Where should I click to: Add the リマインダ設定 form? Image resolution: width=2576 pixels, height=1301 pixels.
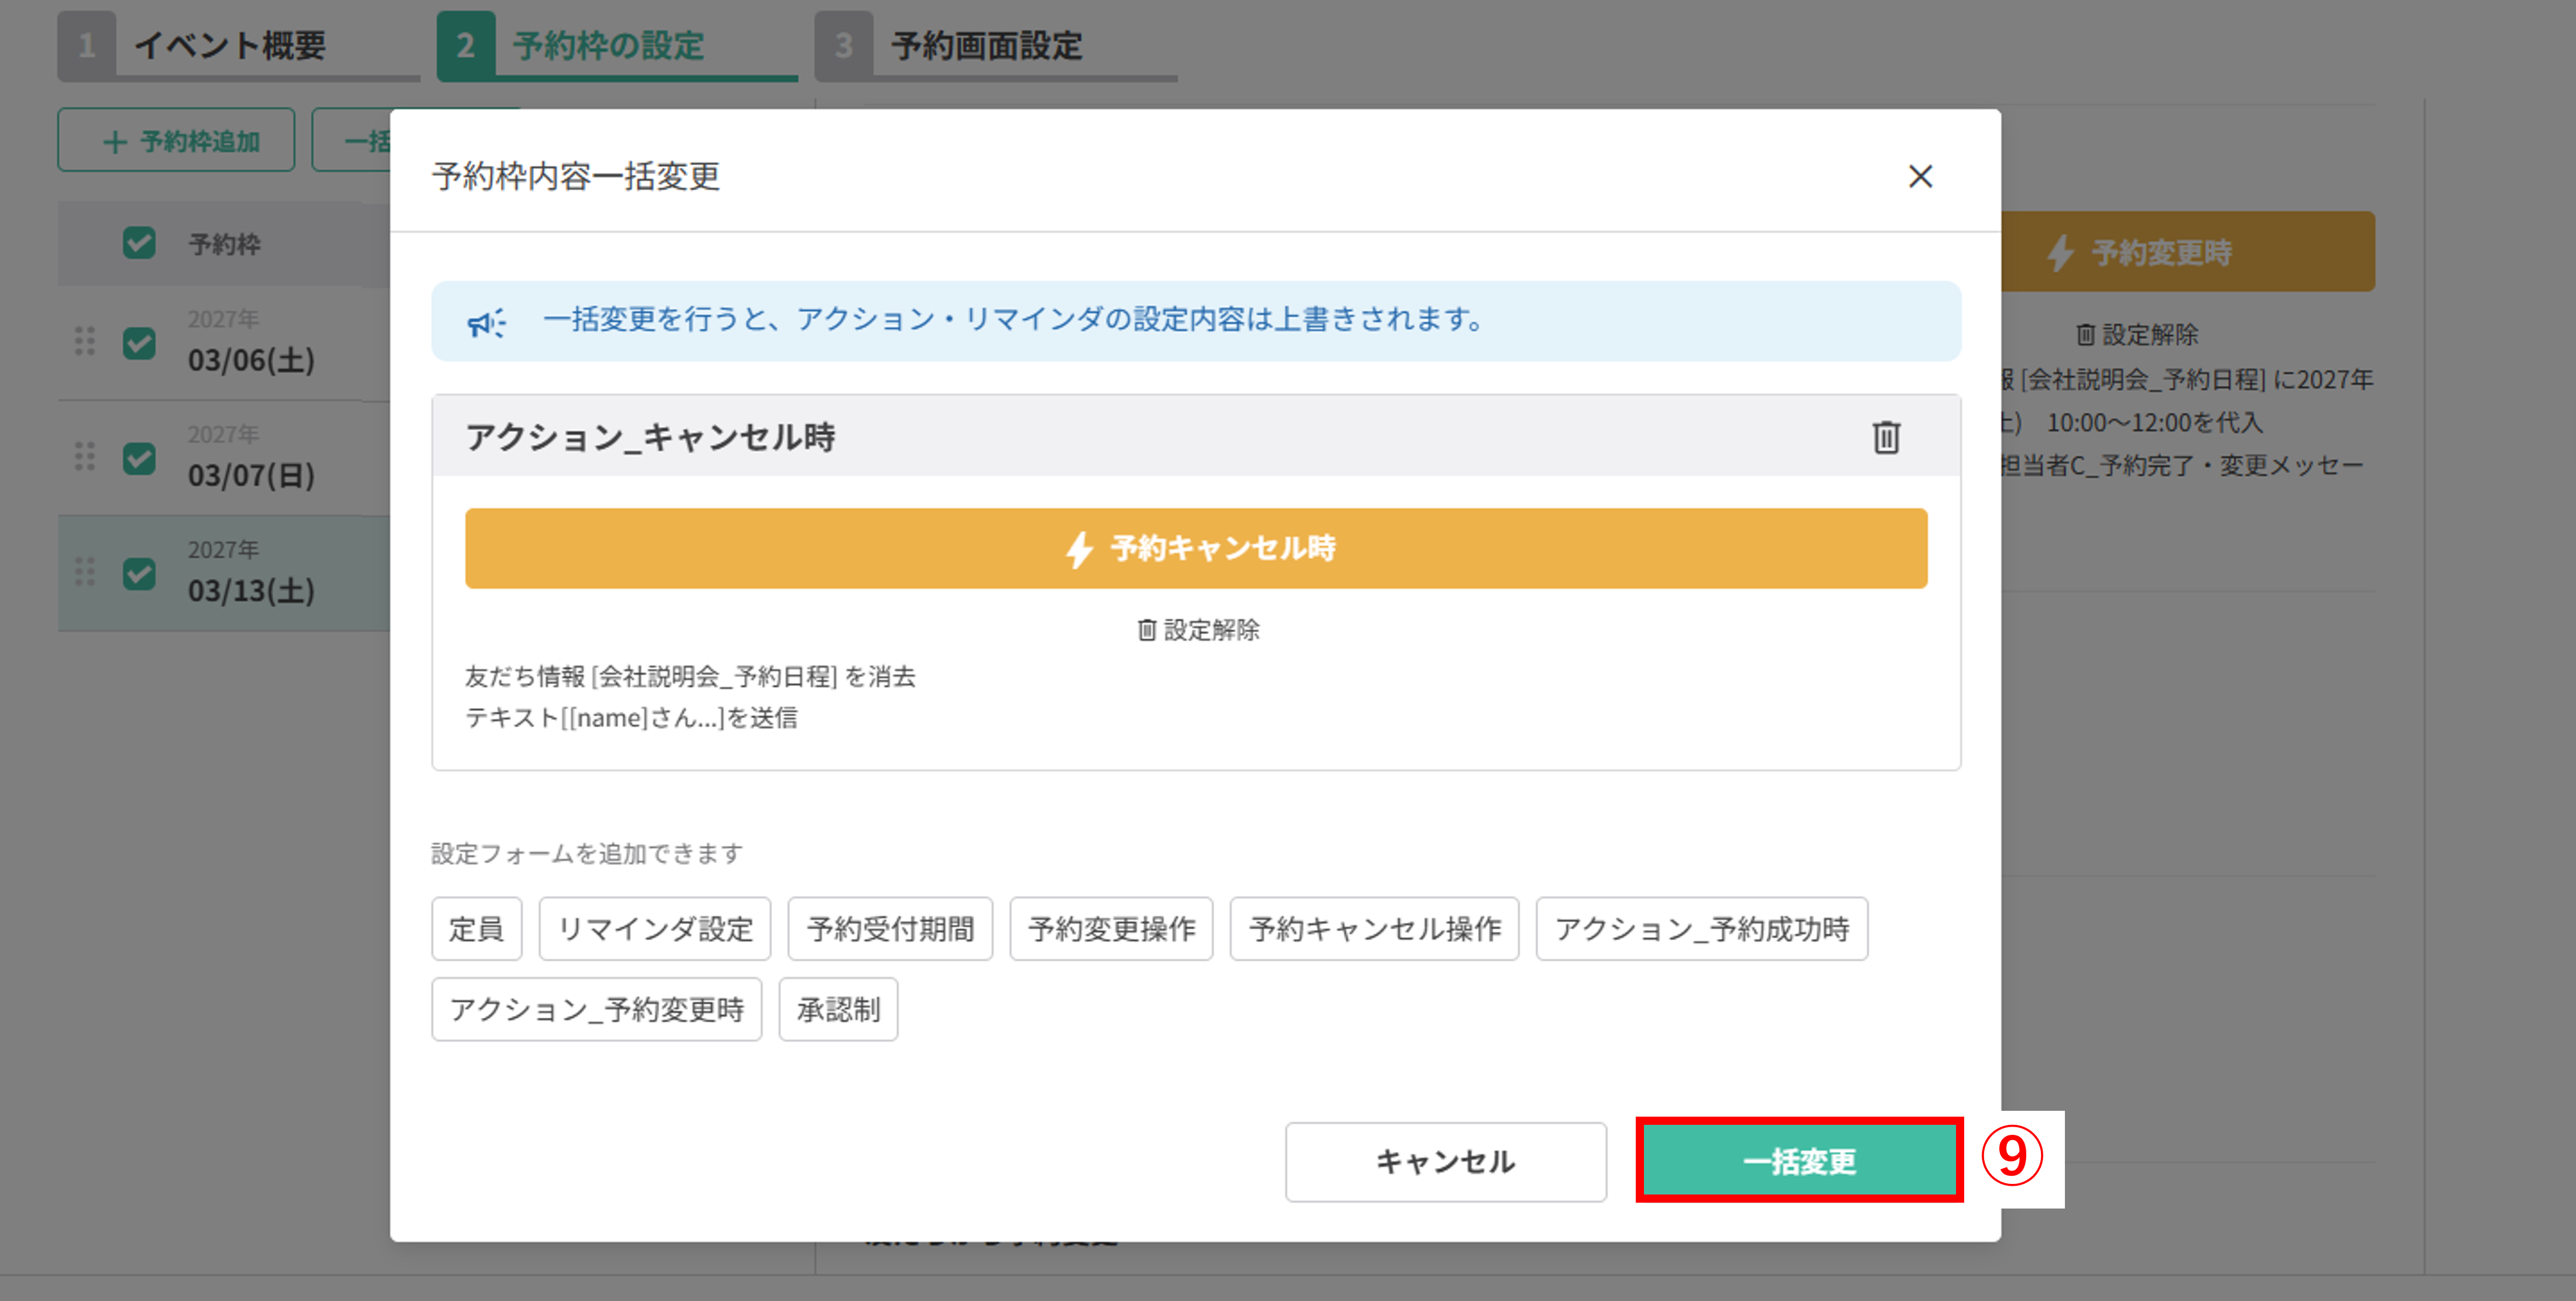[654, 929]
